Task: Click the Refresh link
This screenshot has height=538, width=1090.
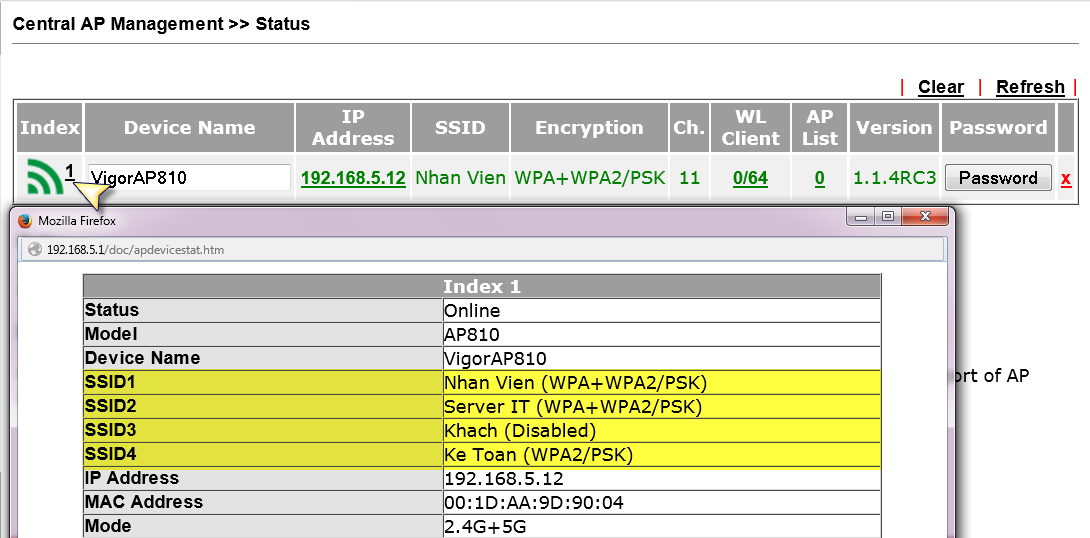Action: click(1030, 87)
